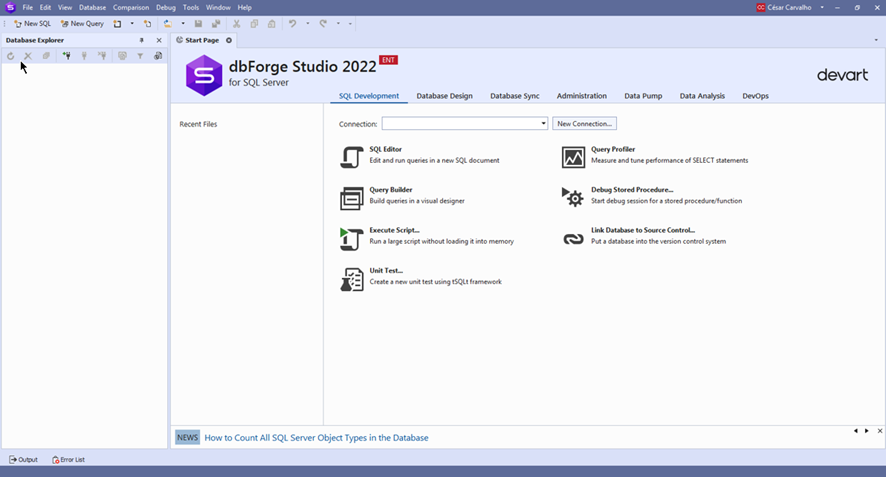Click the Execute Script icon
Viewport: 886px width, 477px height.
351,238
